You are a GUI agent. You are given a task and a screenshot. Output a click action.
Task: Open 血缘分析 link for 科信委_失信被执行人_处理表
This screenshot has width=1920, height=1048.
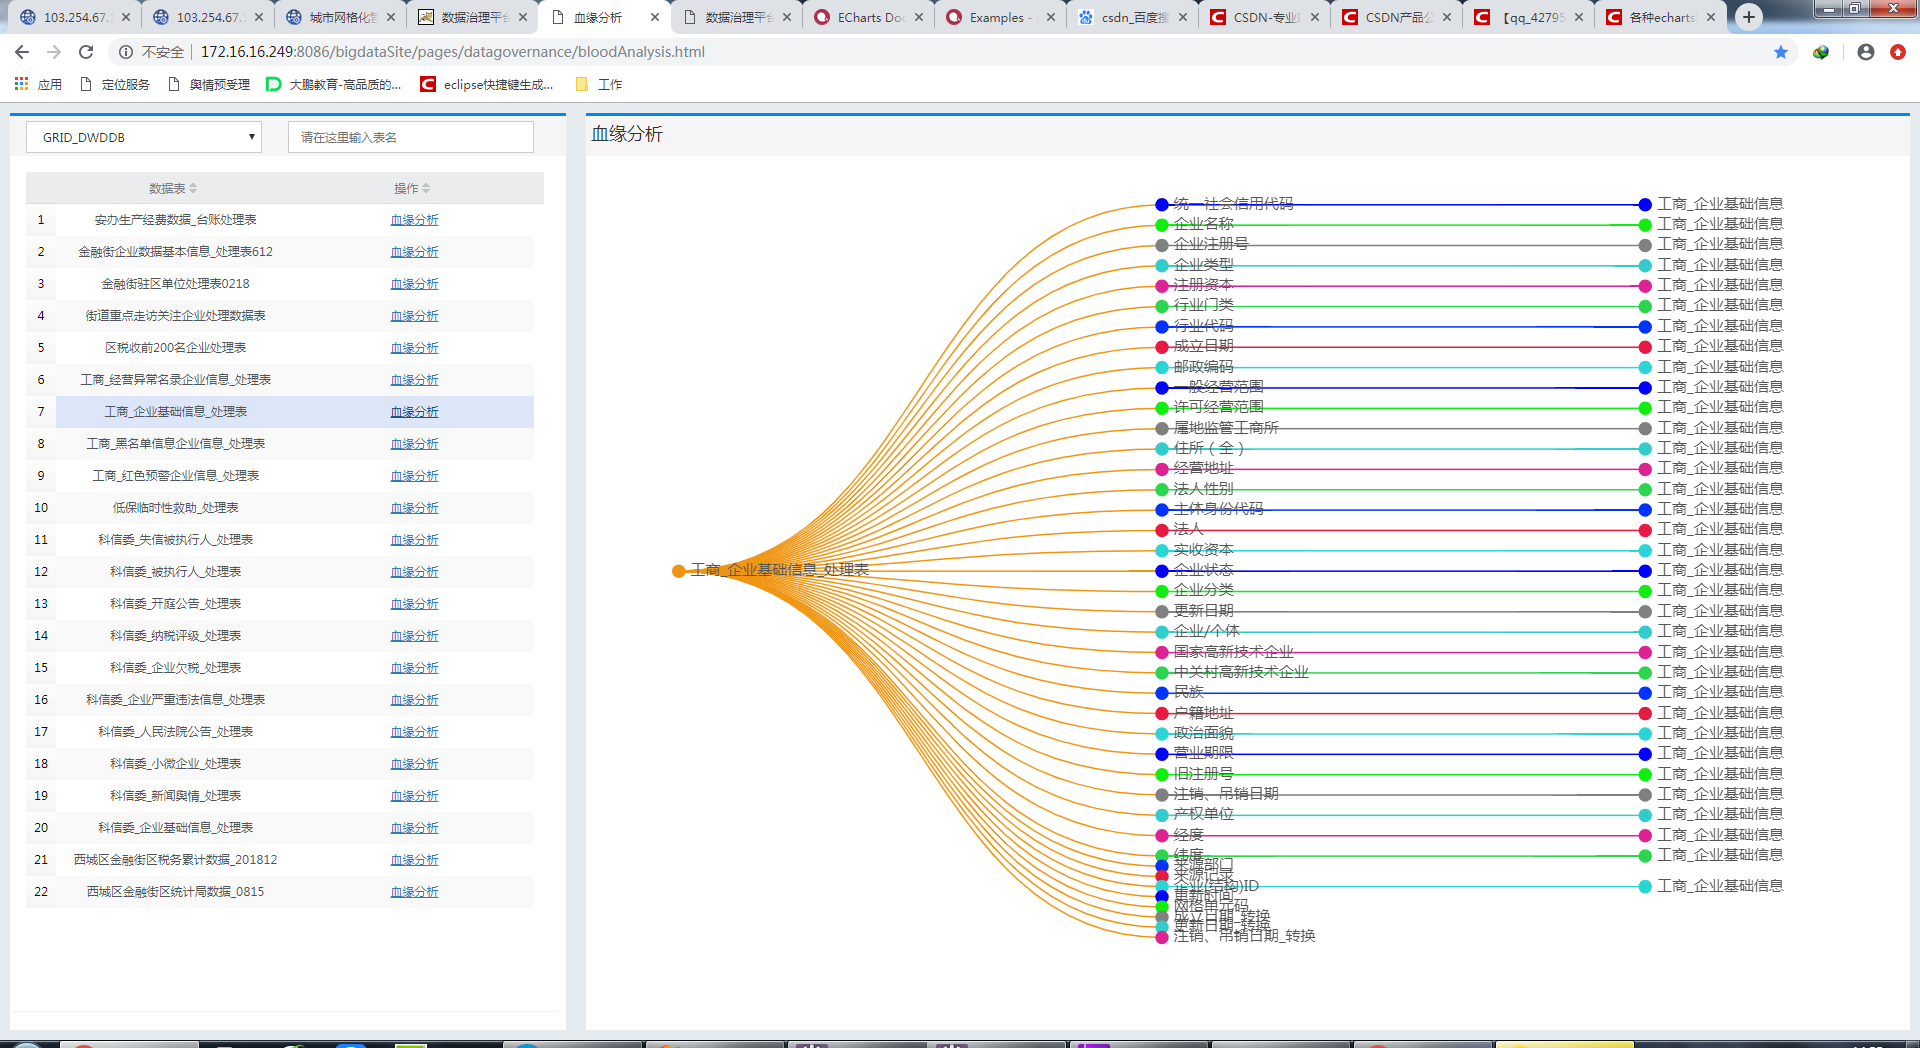[x=414, y=540]
